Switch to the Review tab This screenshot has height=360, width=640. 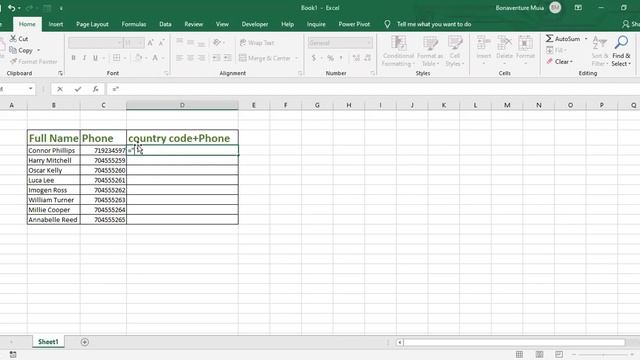(x=193, y=24)
